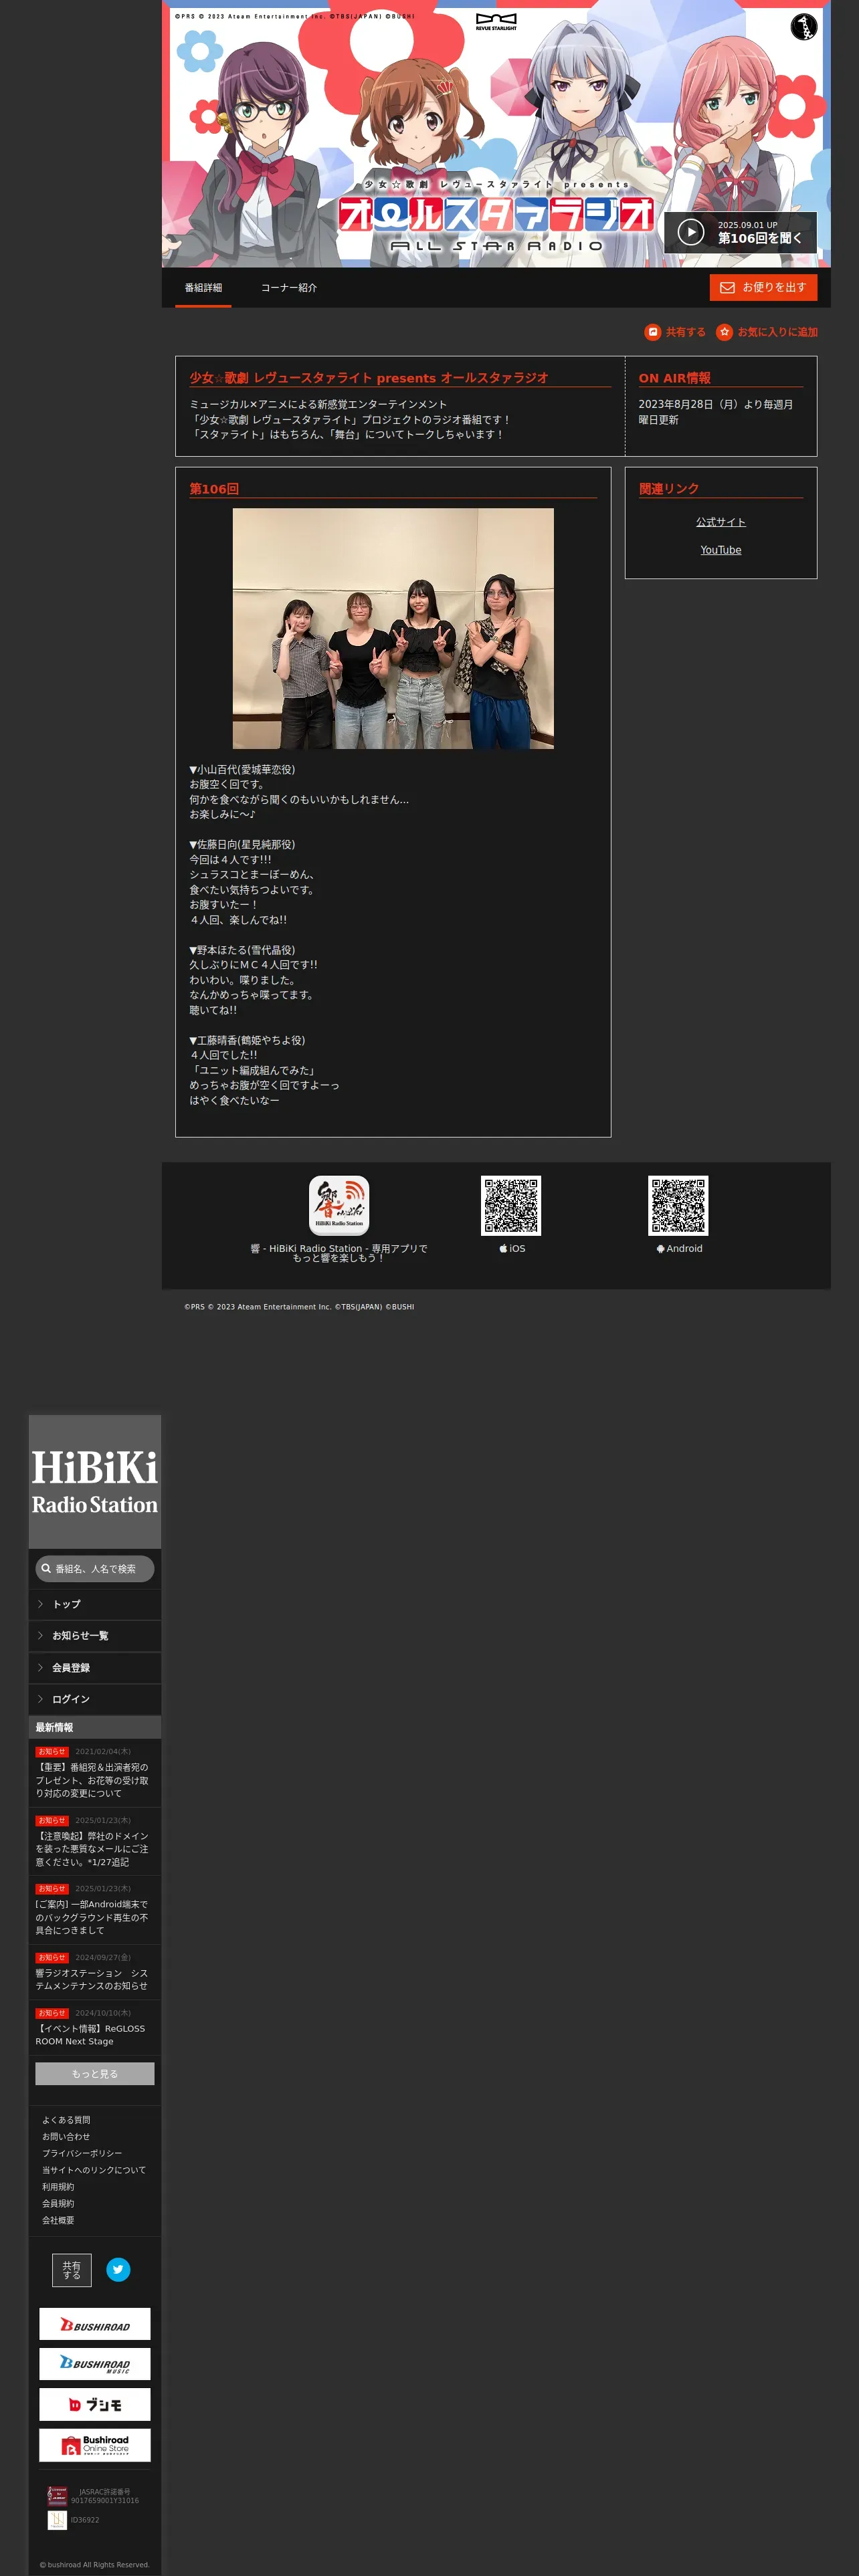This screenshot has width=859, height=2576.
Task: Open the 公式サイト link
Action: (x=721, y=522)
